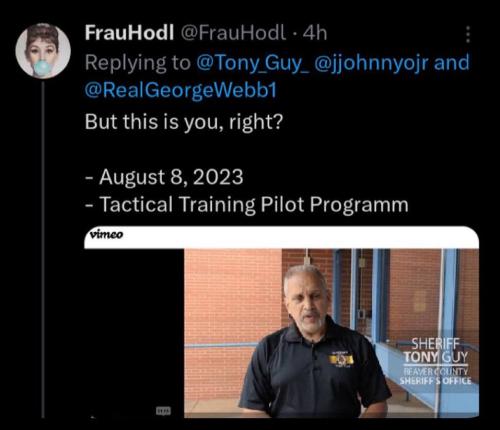Image resolution: width=500 pixels, height=430 pixels.
Task: Tap the vertical thread connector line
Action: pyautogui.click(x=43, y=249)
